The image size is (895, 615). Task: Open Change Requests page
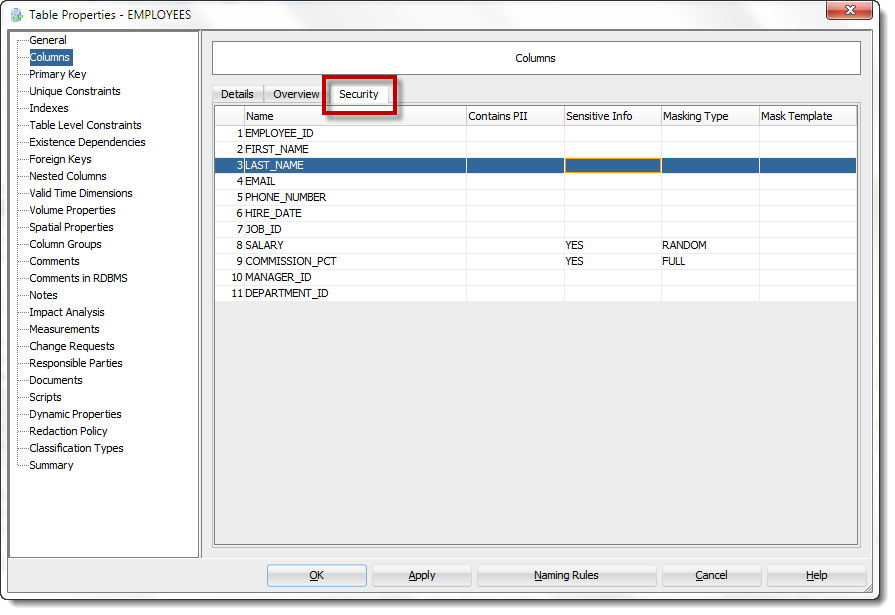click(x=72, y=347)
